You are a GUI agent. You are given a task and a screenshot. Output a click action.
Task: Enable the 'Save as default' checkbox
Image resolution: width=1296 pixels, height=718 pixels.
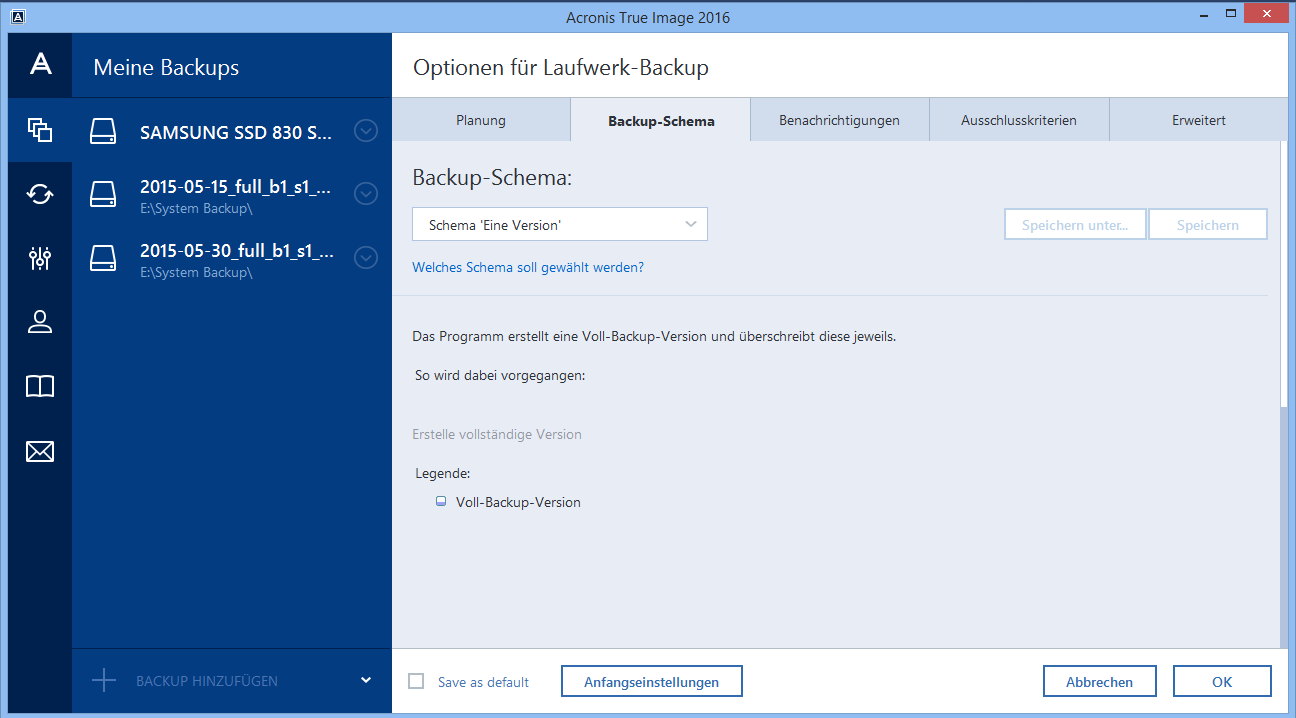416,682
